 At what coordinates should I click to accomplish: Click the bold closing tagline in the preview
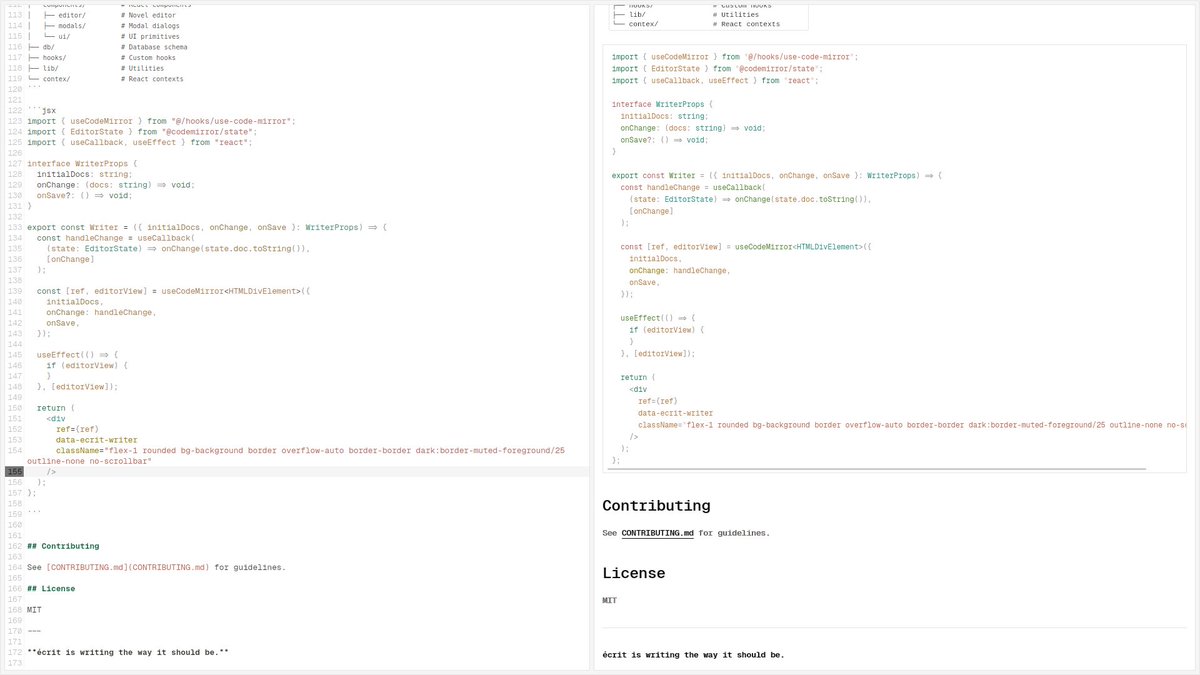coord(693,655)
